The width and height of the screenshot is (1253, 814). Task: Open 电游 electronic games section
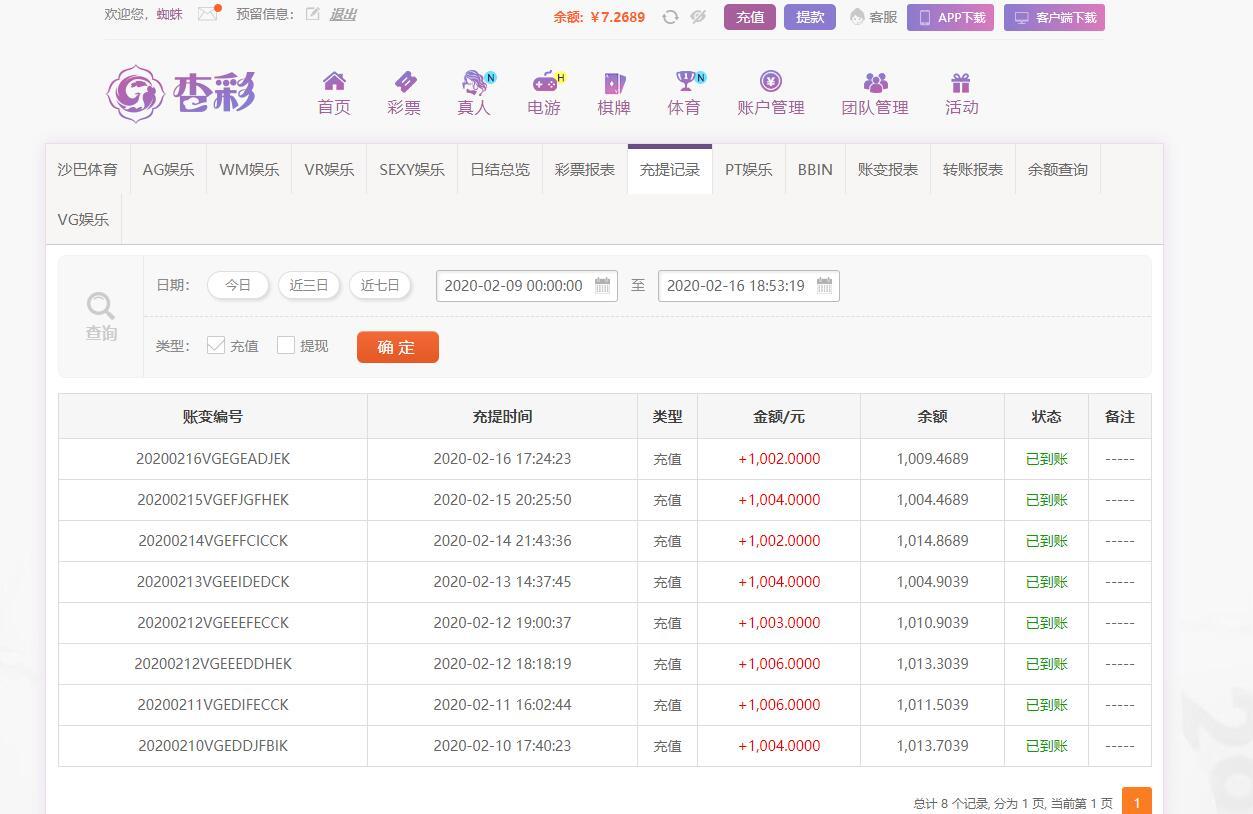(544, 94)
